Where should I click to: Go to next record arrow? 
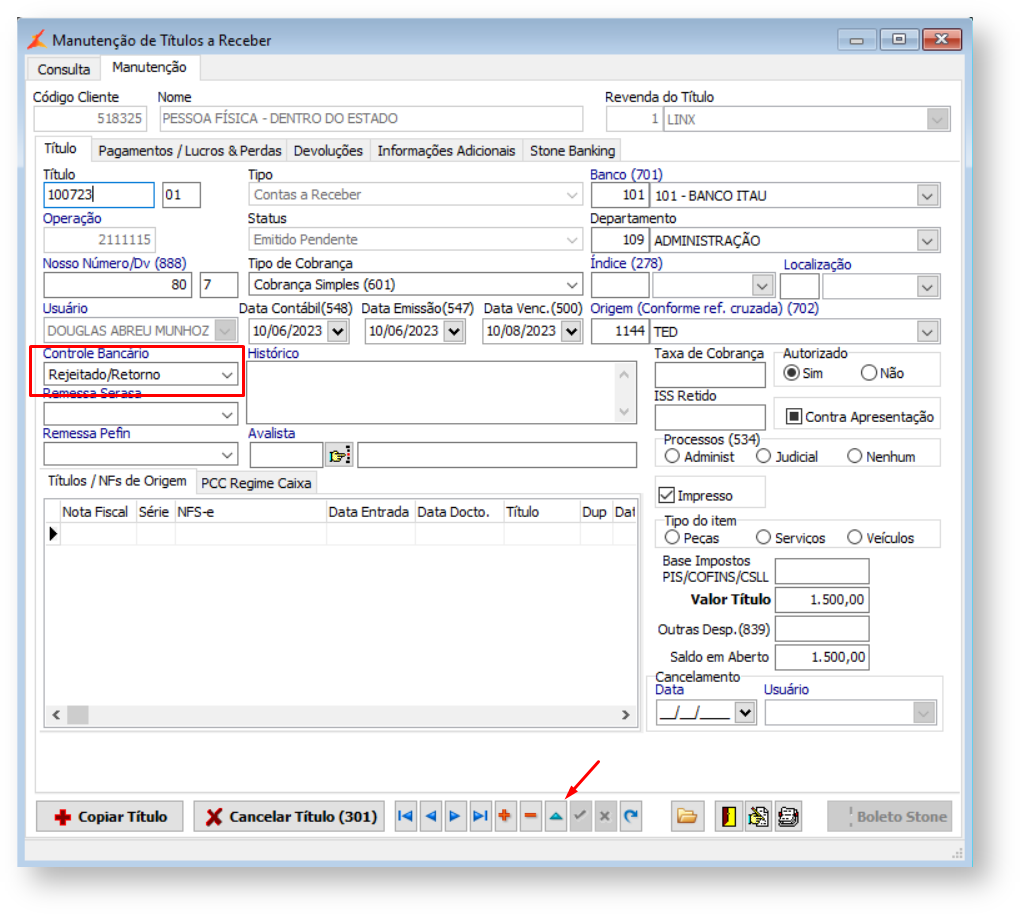coord(455,816)
